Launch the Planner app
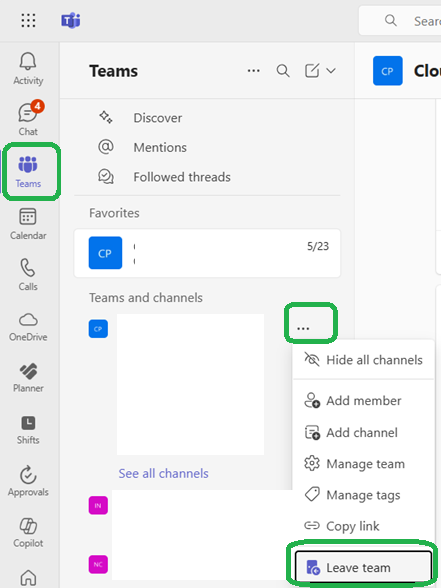 pyautogui.click(x=28, y=378)
